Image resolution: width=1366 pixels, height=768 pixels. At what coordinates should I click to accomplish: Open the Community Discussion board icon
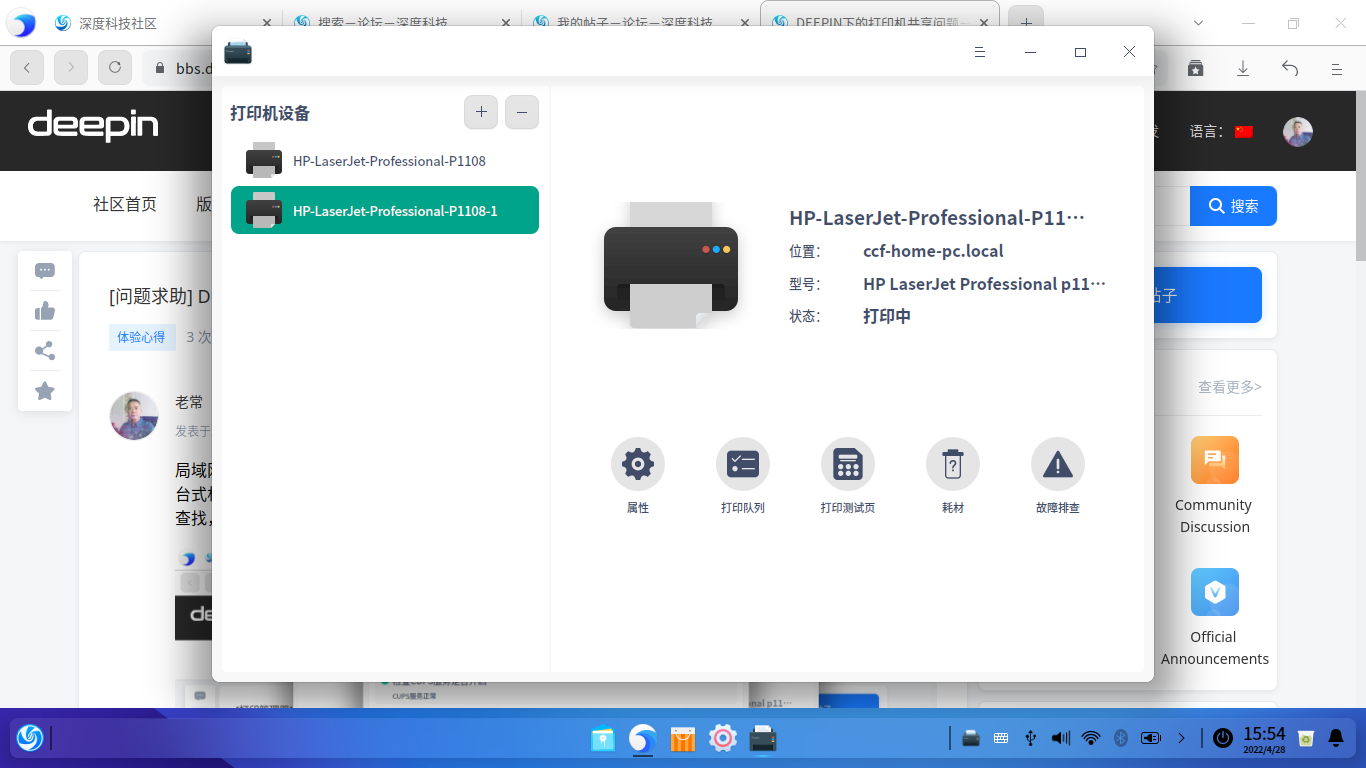1215,460
